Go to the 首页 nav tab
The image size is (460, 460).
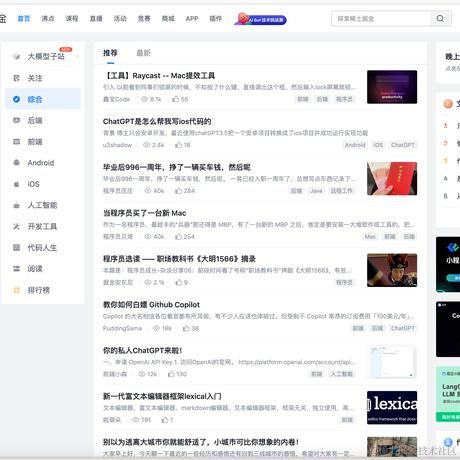coord(24,19)
